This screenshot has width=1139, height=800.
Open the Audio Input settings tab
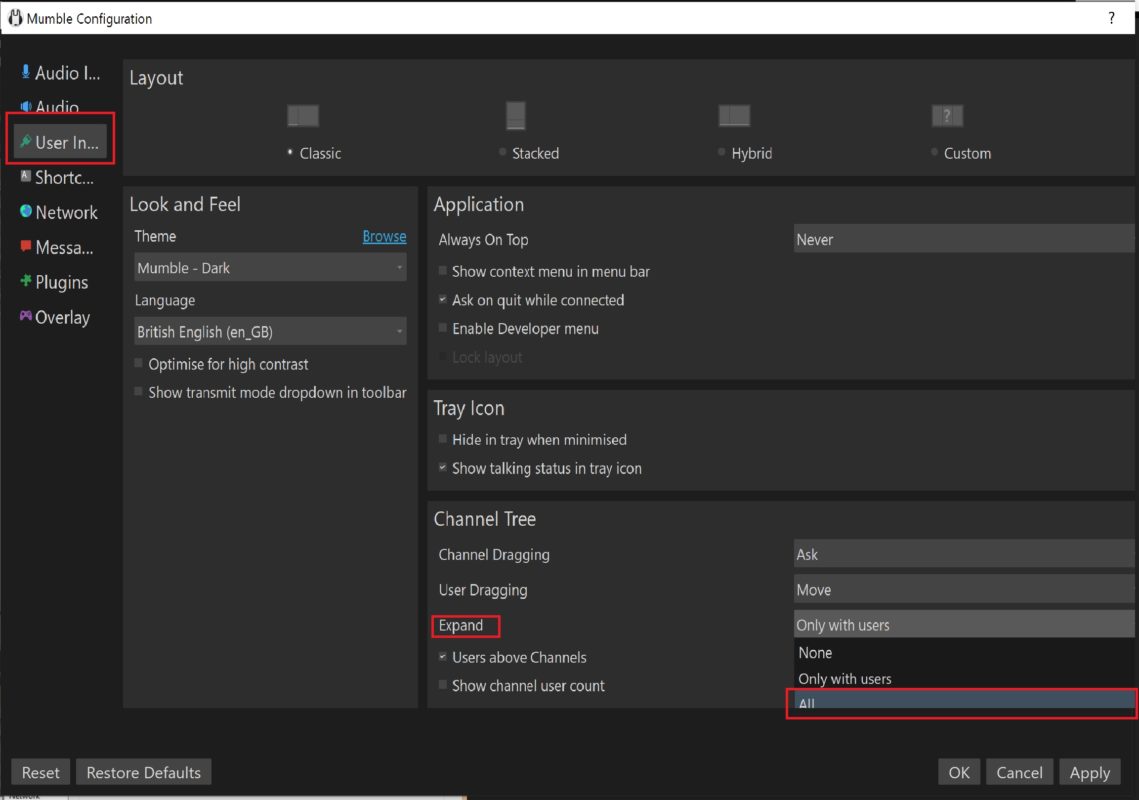click(x=60, y=72)
